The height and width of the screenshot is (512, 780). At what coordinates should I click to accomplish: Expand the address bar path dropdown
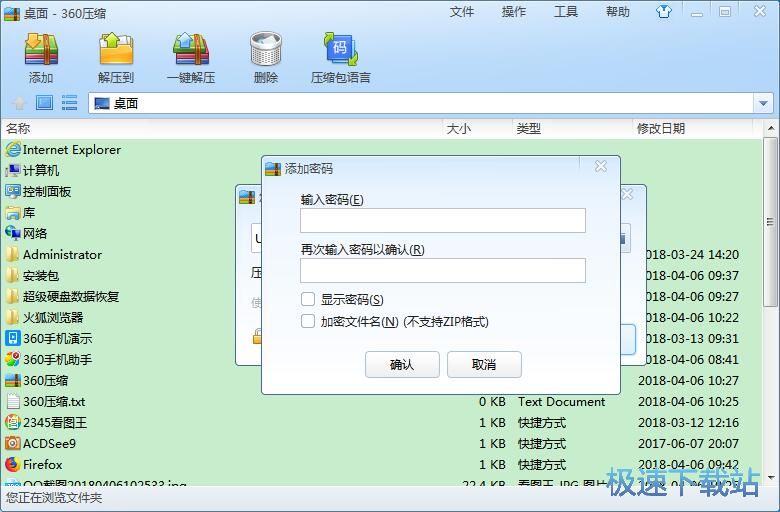click(x=763, y=103)
